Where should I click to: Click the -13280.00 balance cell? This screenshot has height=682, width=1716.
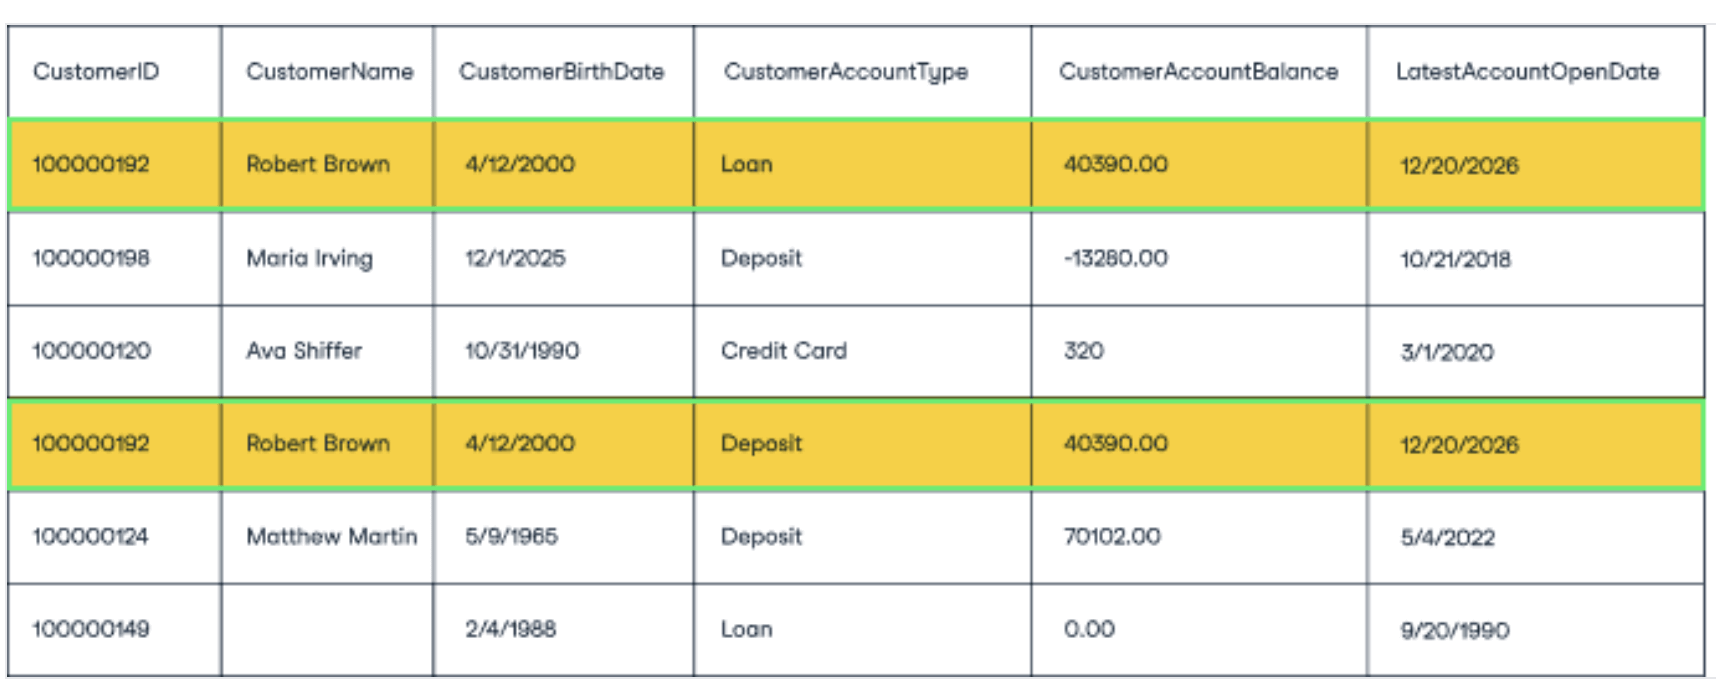coord(1199,258)
